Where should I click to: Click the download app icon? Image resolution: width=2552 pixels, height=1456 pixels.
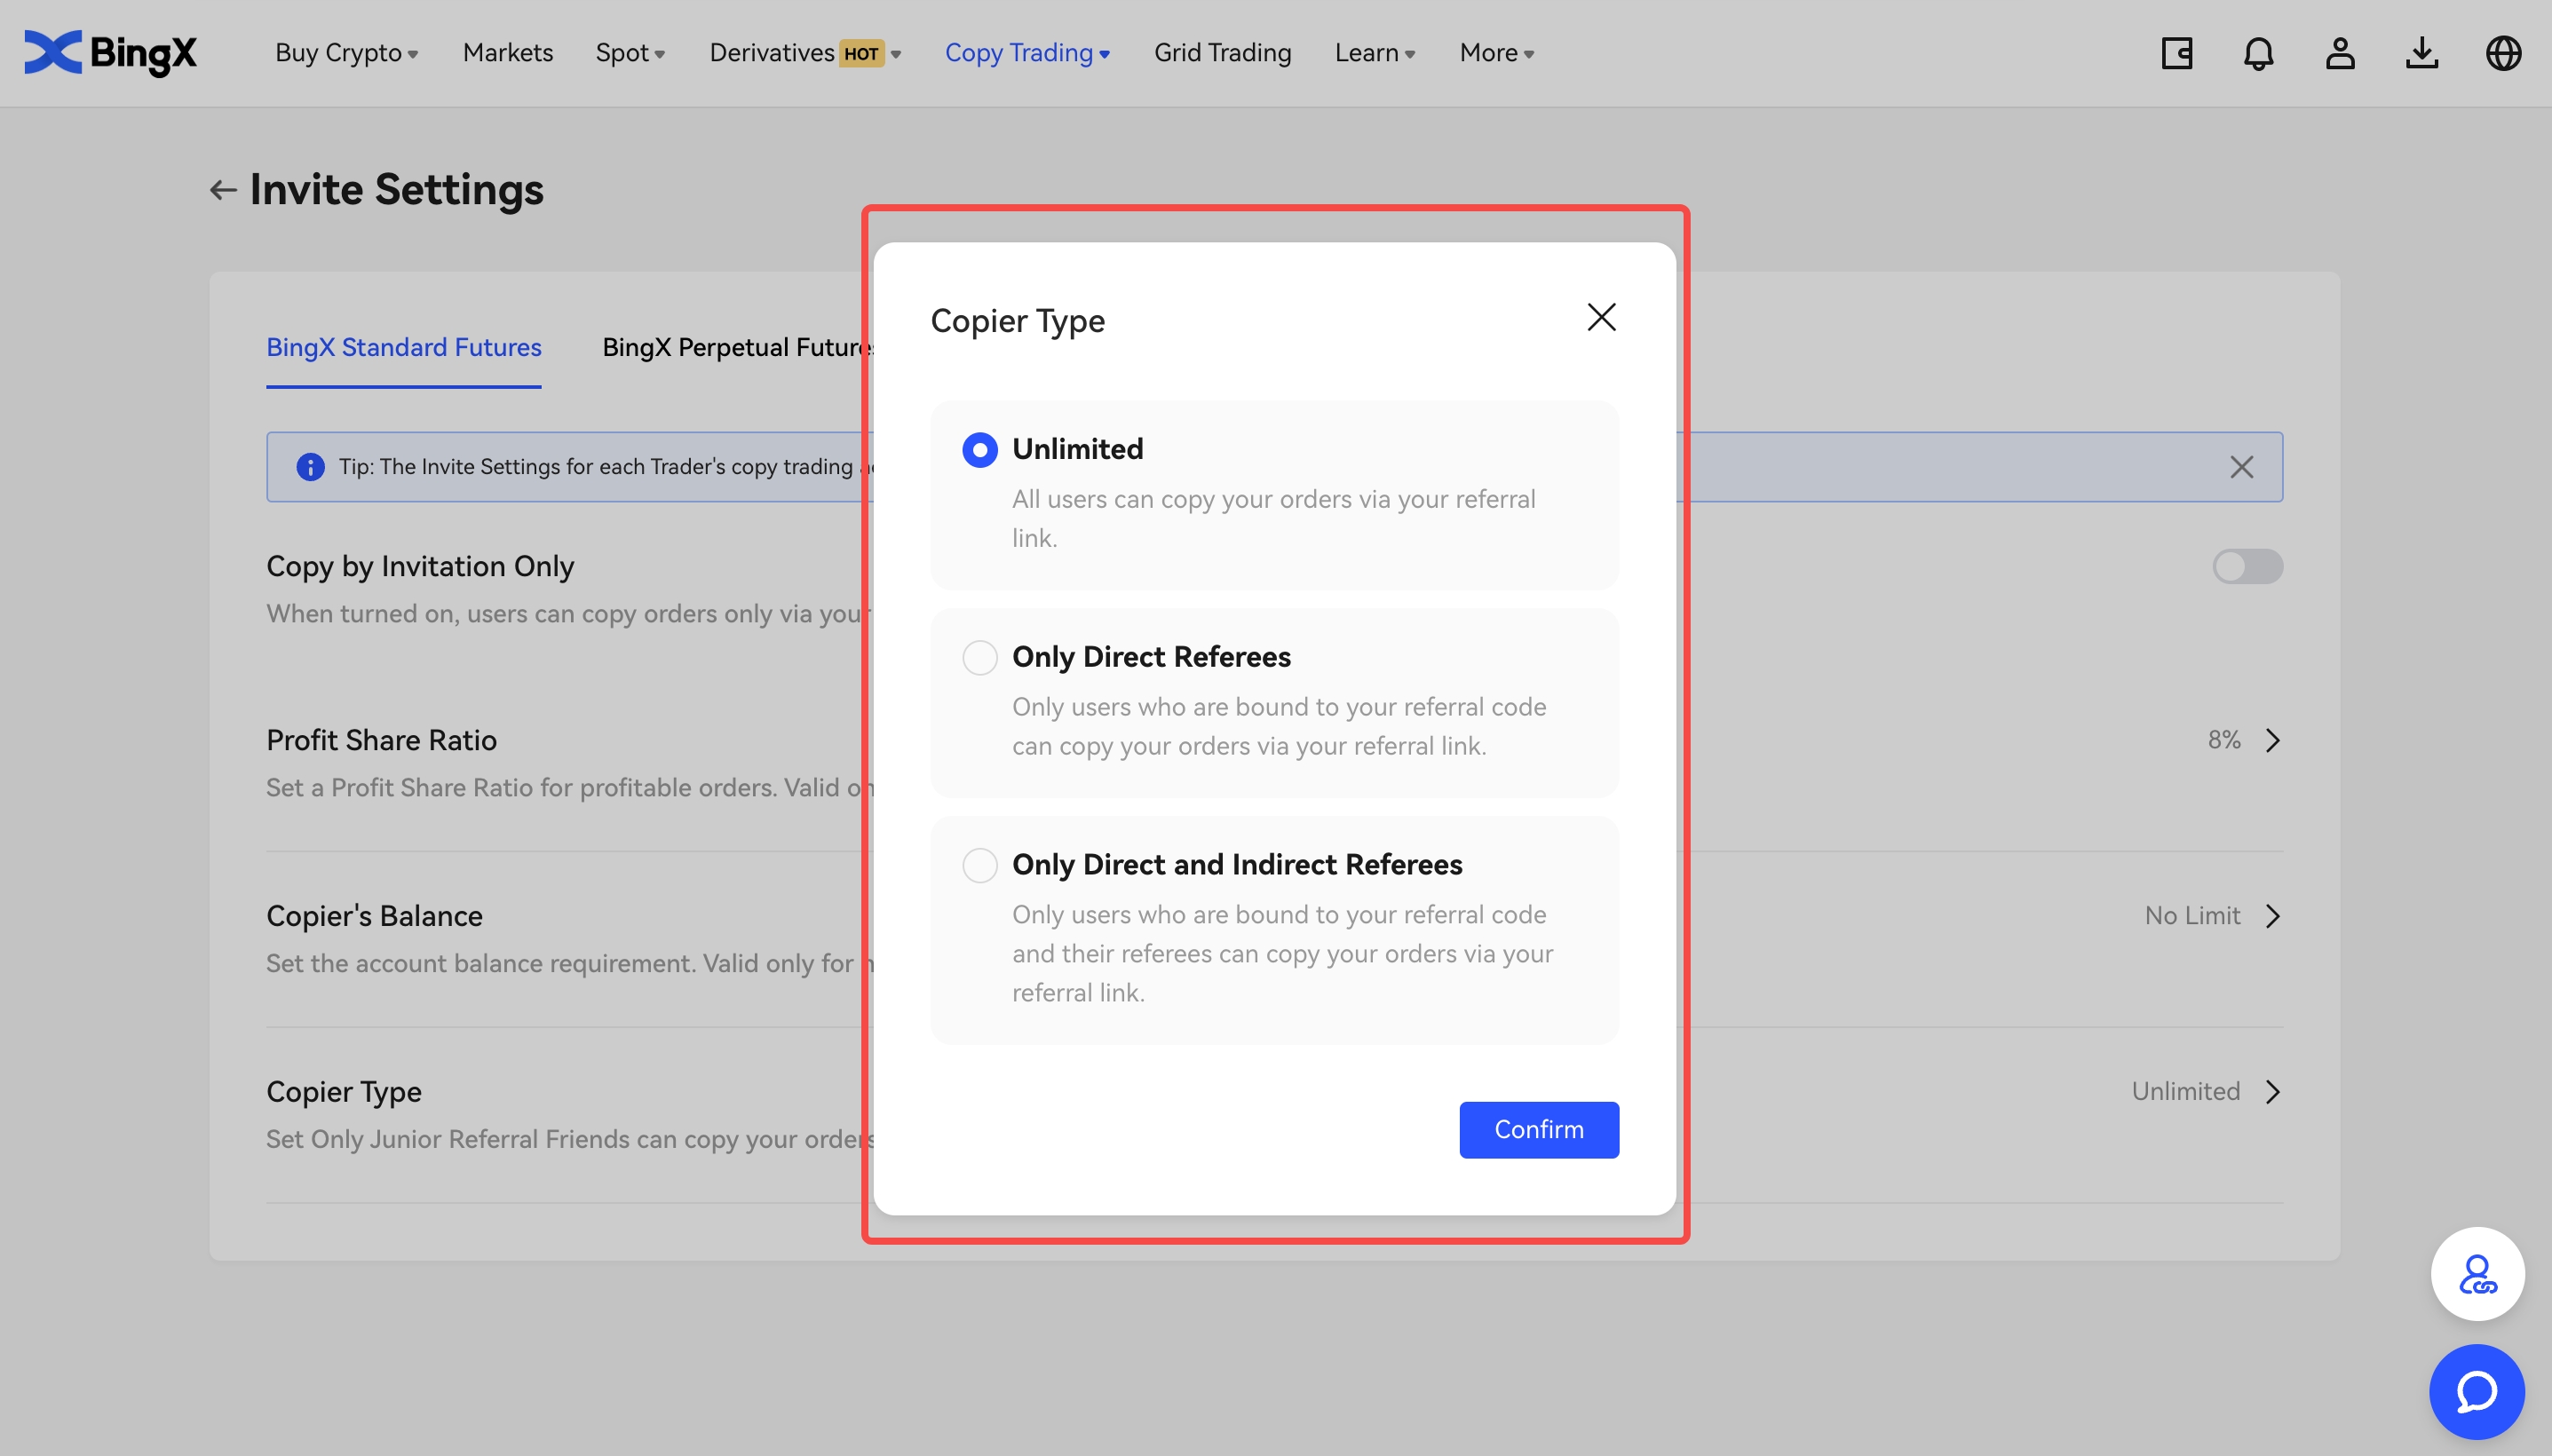pos(2422,51)
